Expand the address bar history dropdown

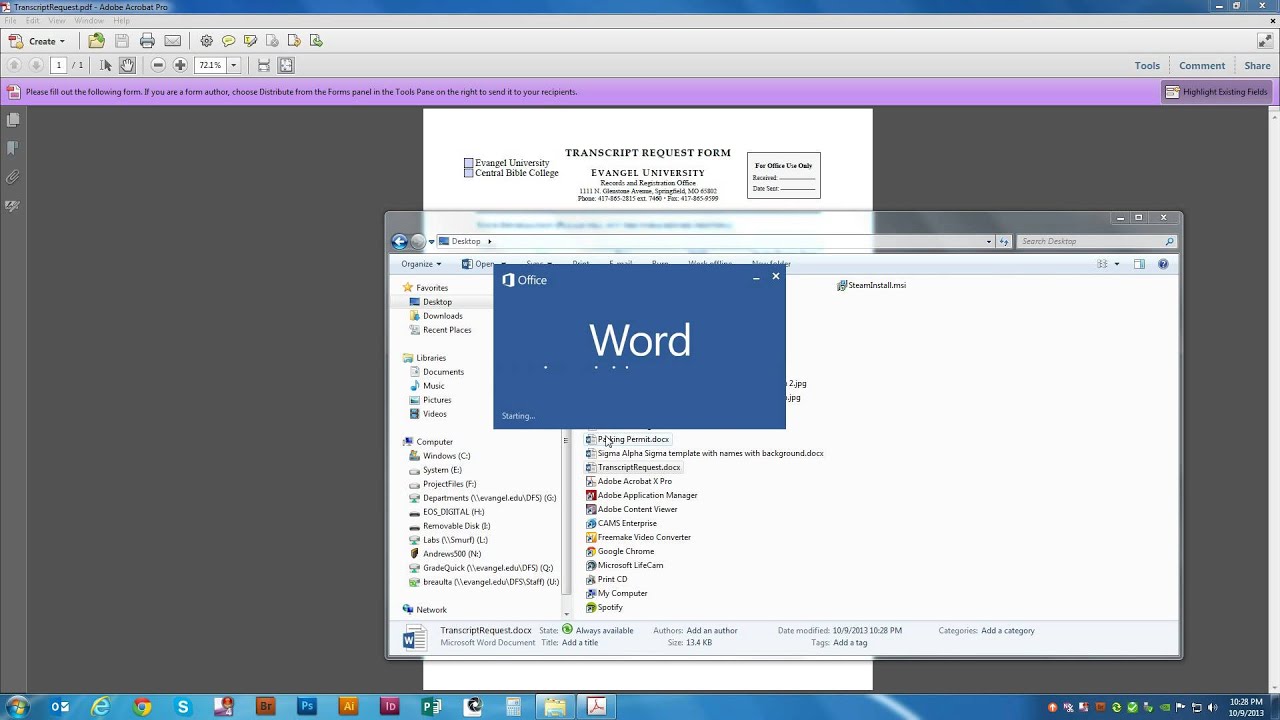click(x=989, y=241)
